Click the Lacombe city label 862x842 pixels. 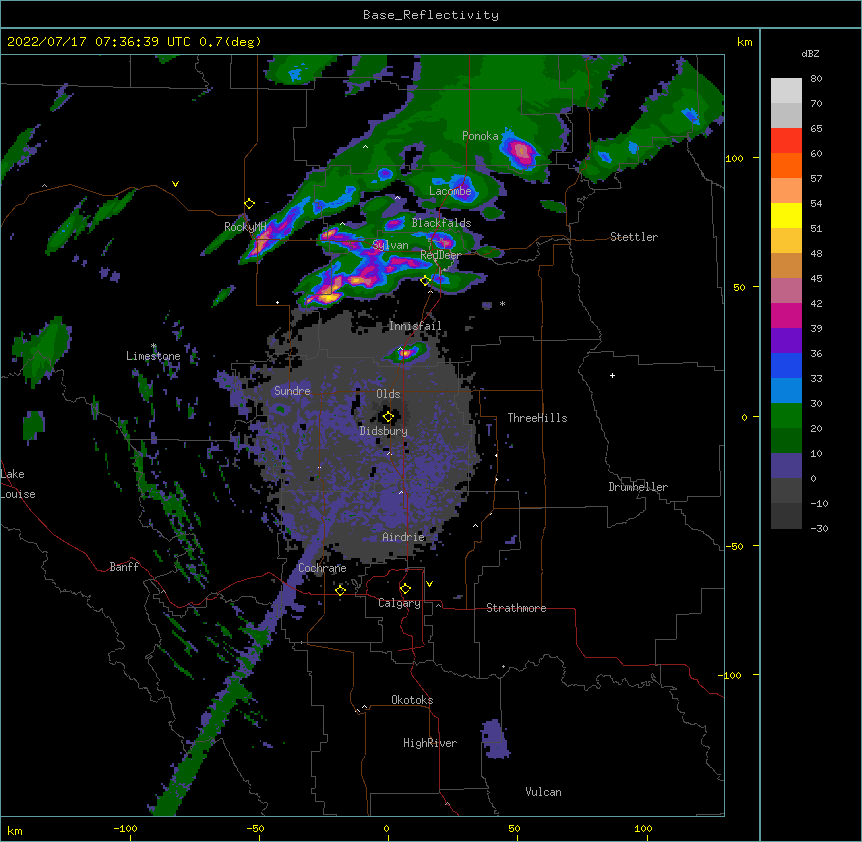450,191
